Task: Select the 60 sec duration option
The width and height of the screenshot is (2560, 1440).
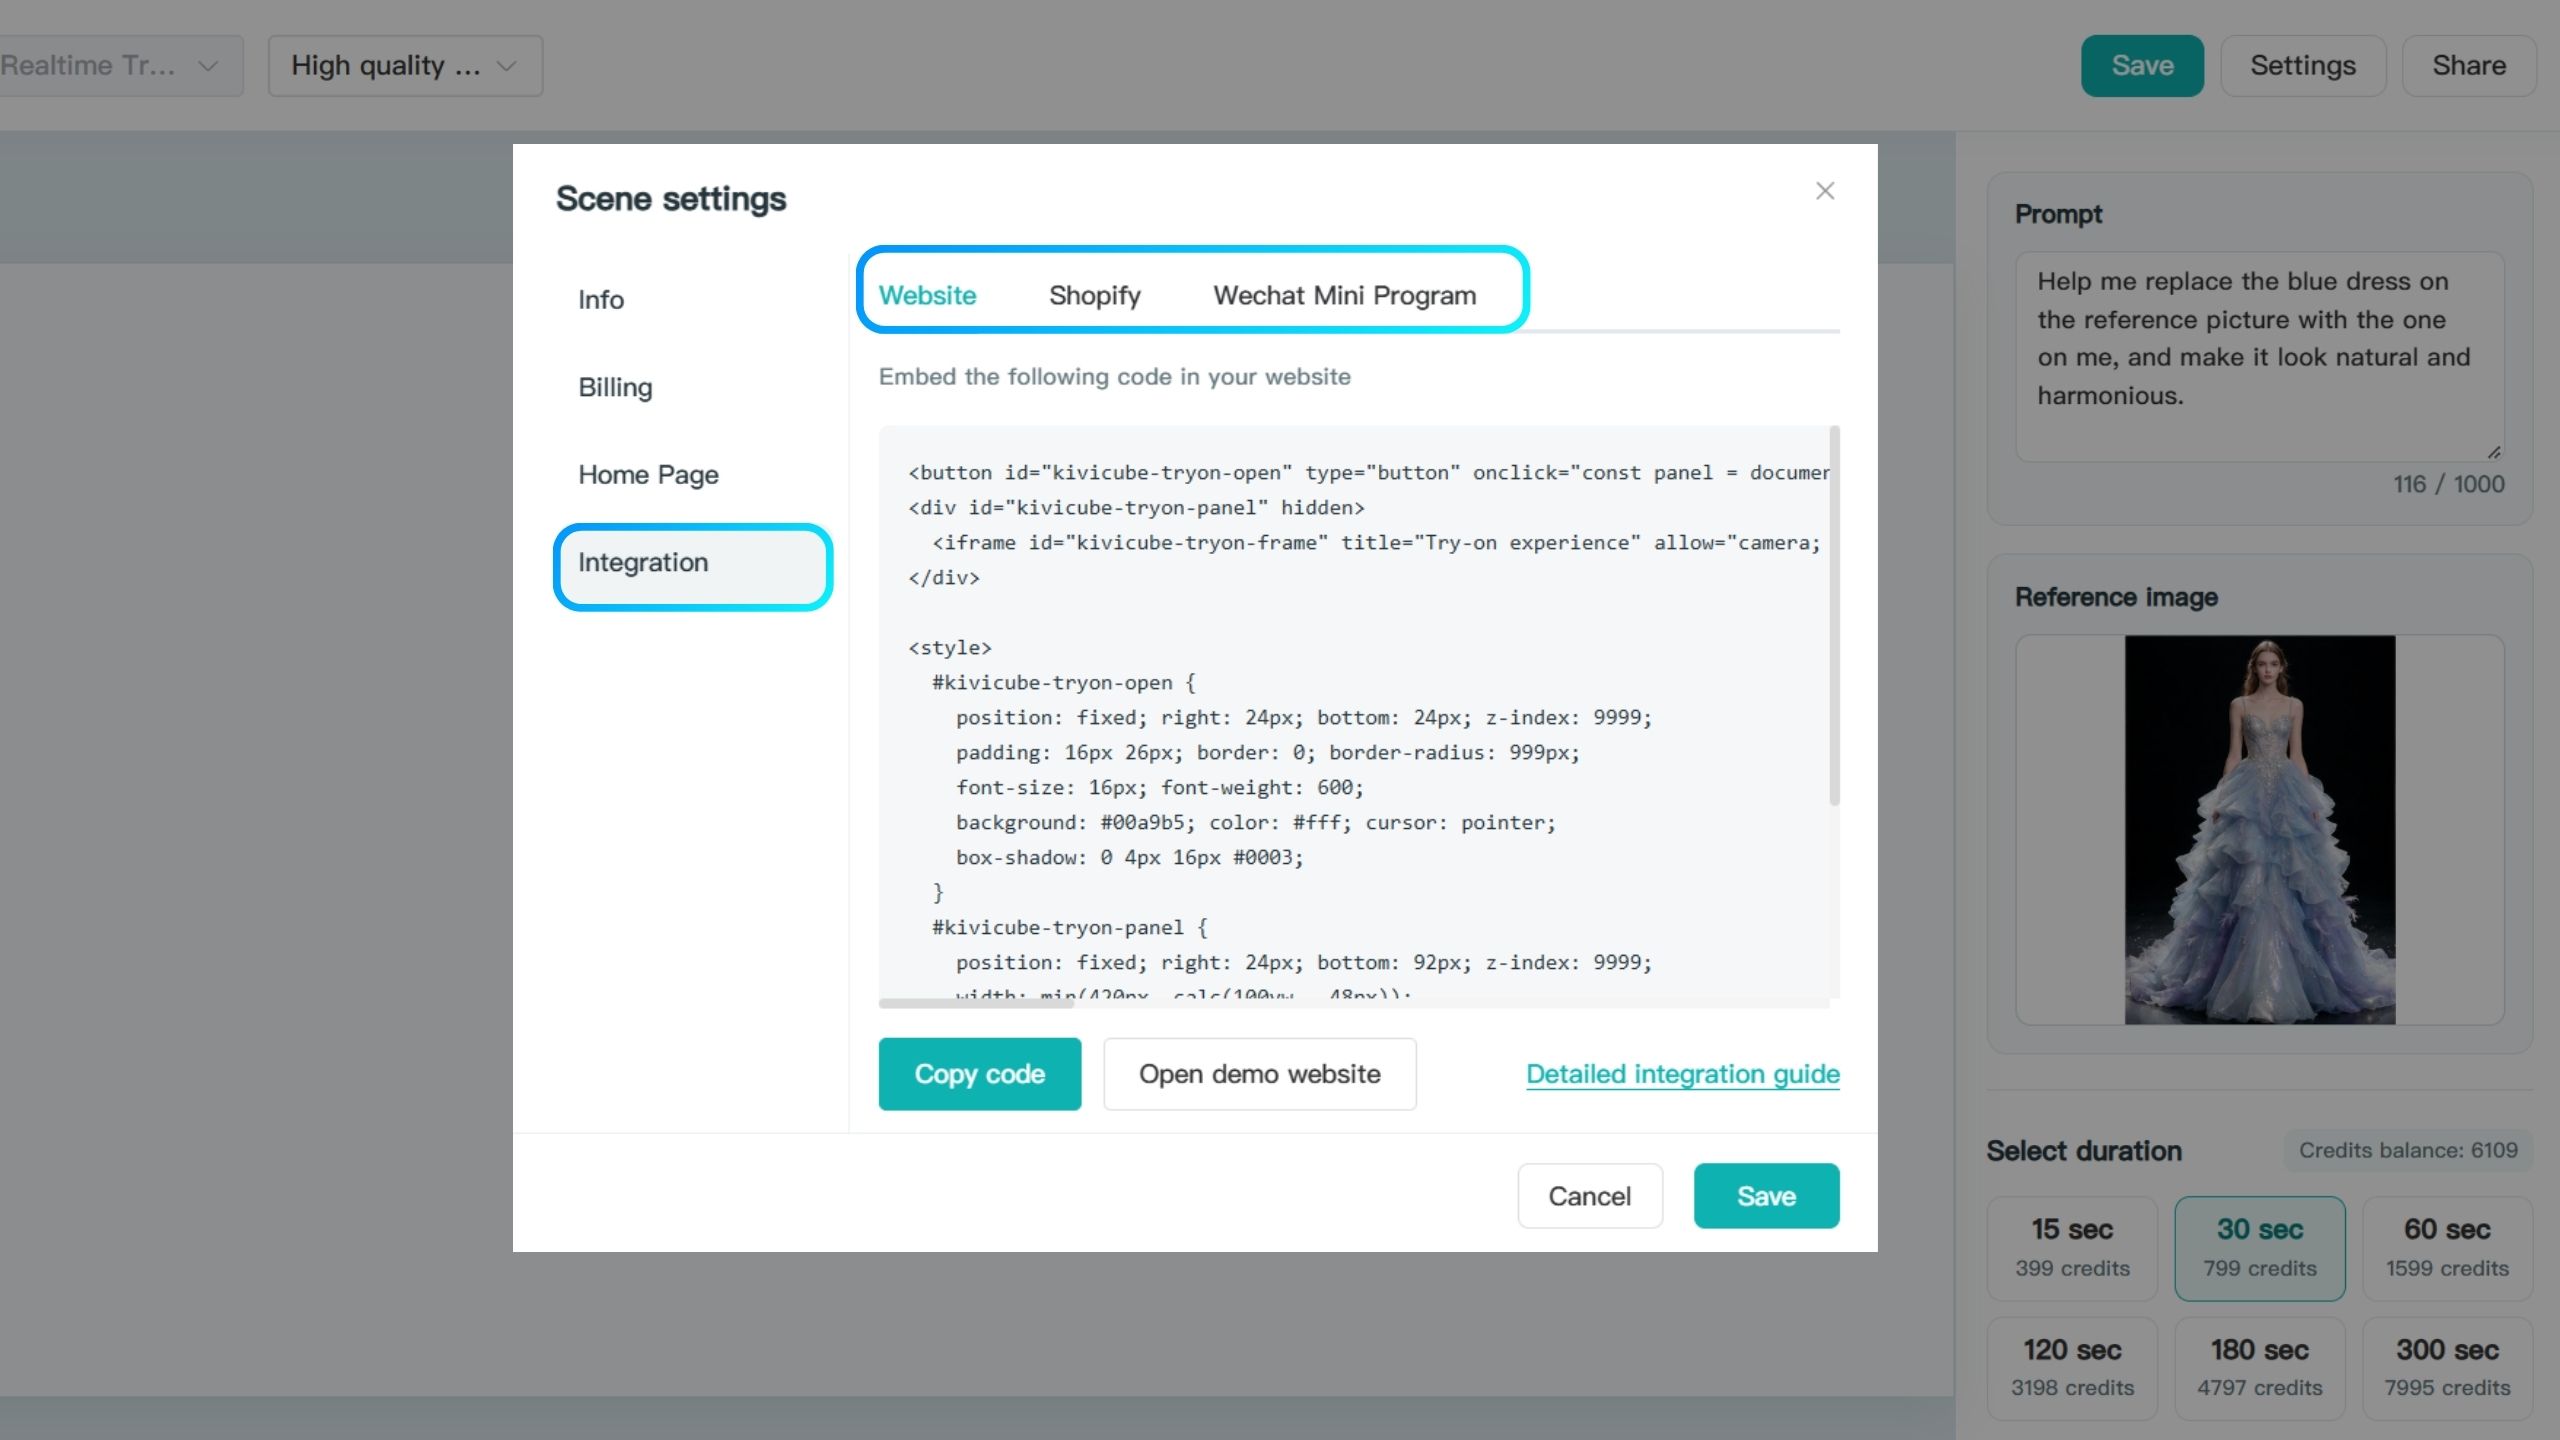Action: 2447,1248
